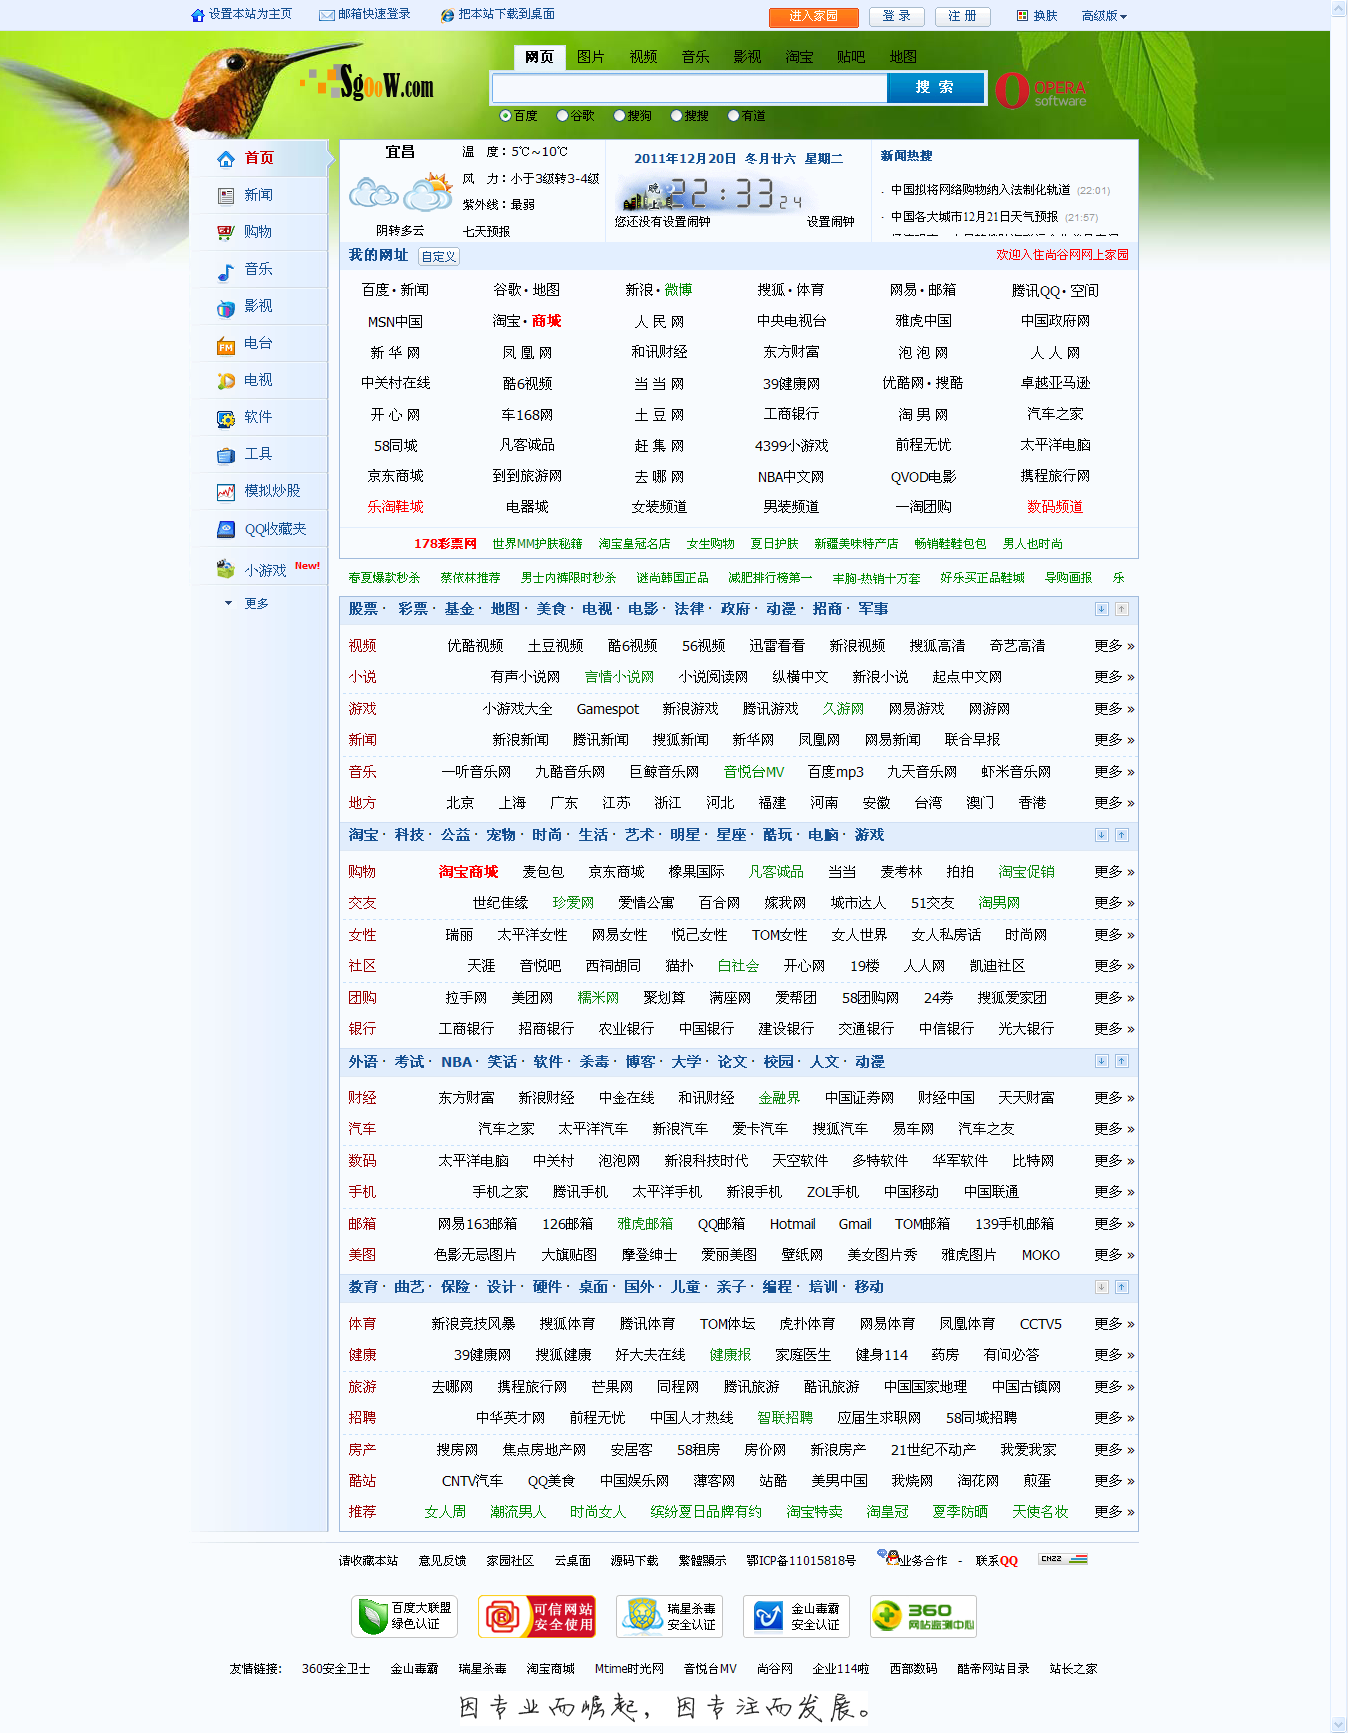Screen dimensions: 1349x1733
Task: Click the 换肤 skin color changer
Action: [1037, 16]
